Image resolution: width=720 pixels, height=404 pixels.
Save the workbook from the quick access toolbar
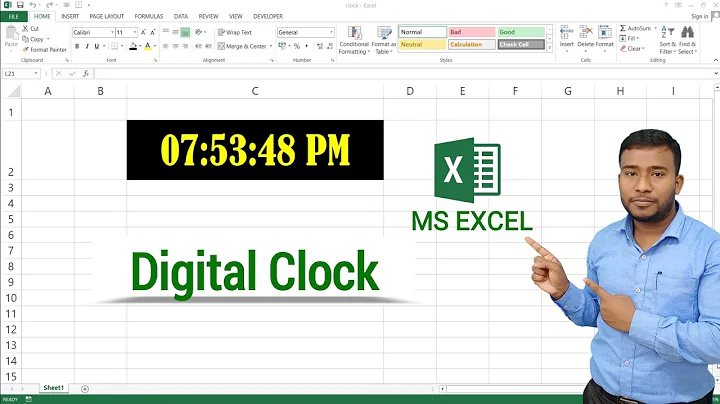pos(20,5)
